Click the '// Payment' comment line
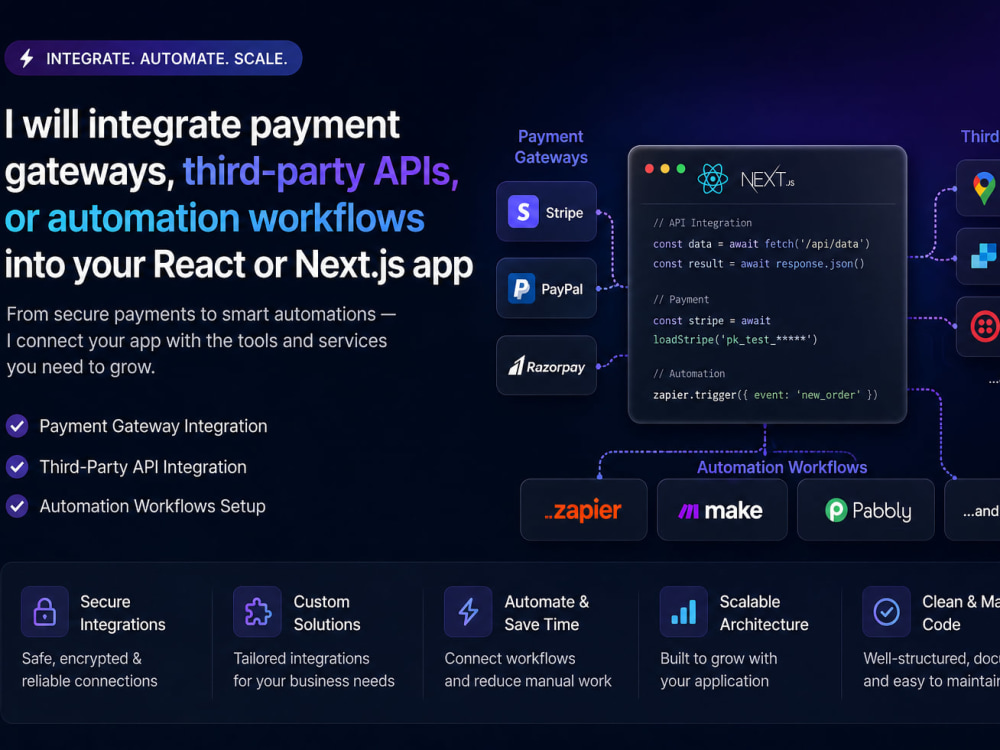The height and width of the screenshot is (750, 1000). [680, 299]
